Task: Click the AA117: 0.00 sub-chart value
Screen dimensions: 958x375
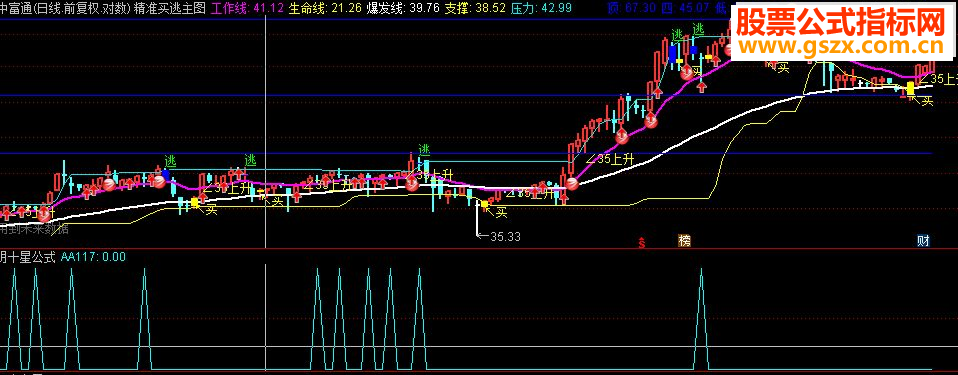Action: (93, 257)
